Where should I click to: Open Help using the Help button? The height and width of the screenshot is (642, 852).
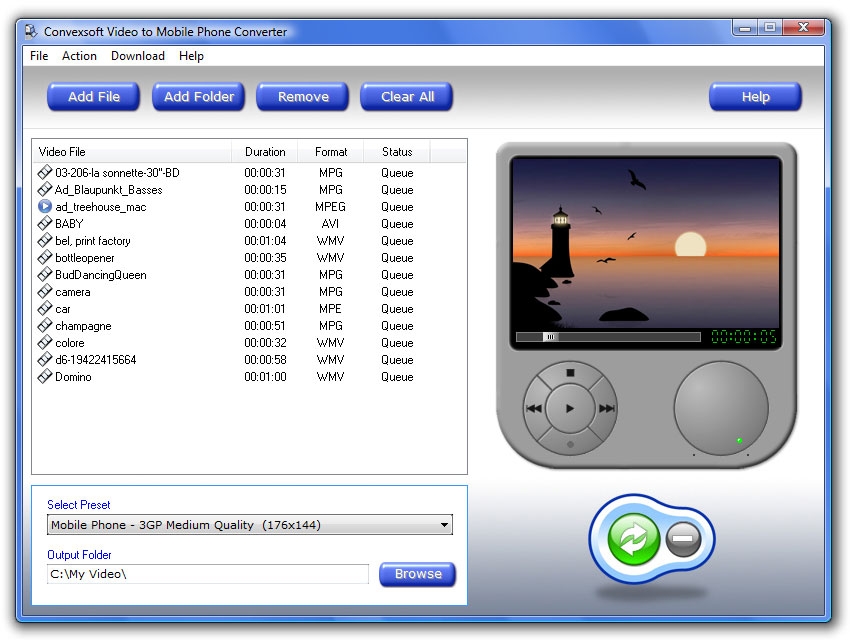point(755,96)
